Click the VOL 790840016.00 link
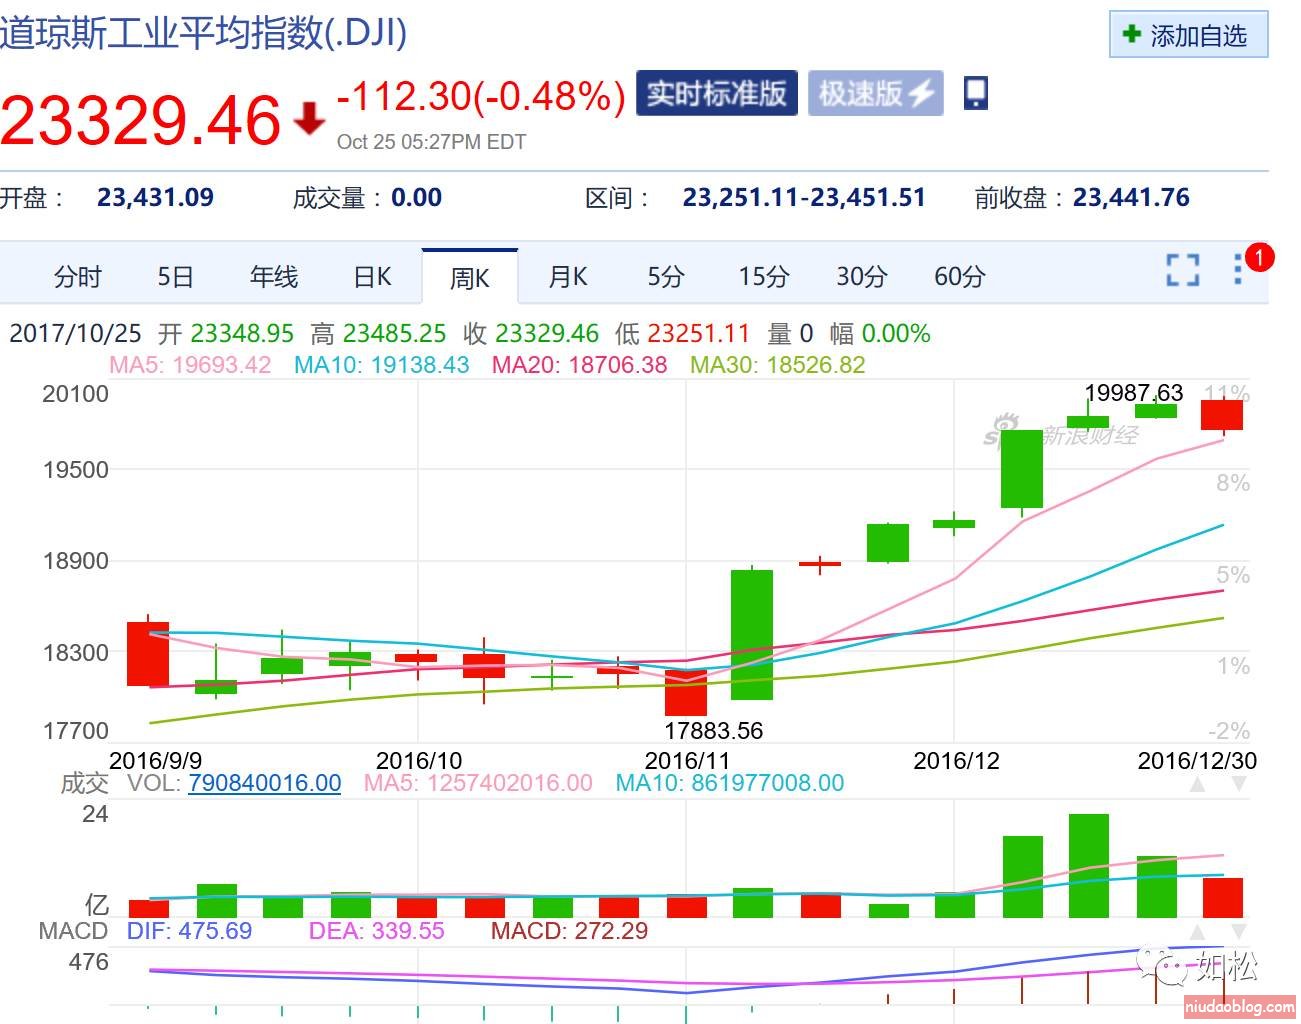The image size is (1301, 1024). coord(264,783)
